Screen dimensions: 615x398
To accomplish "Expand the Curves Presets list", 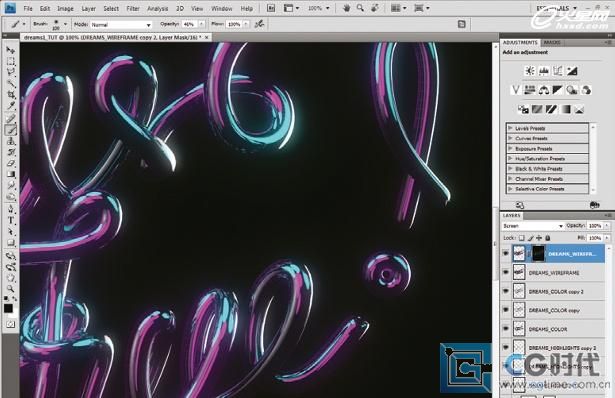I will 510,138.
